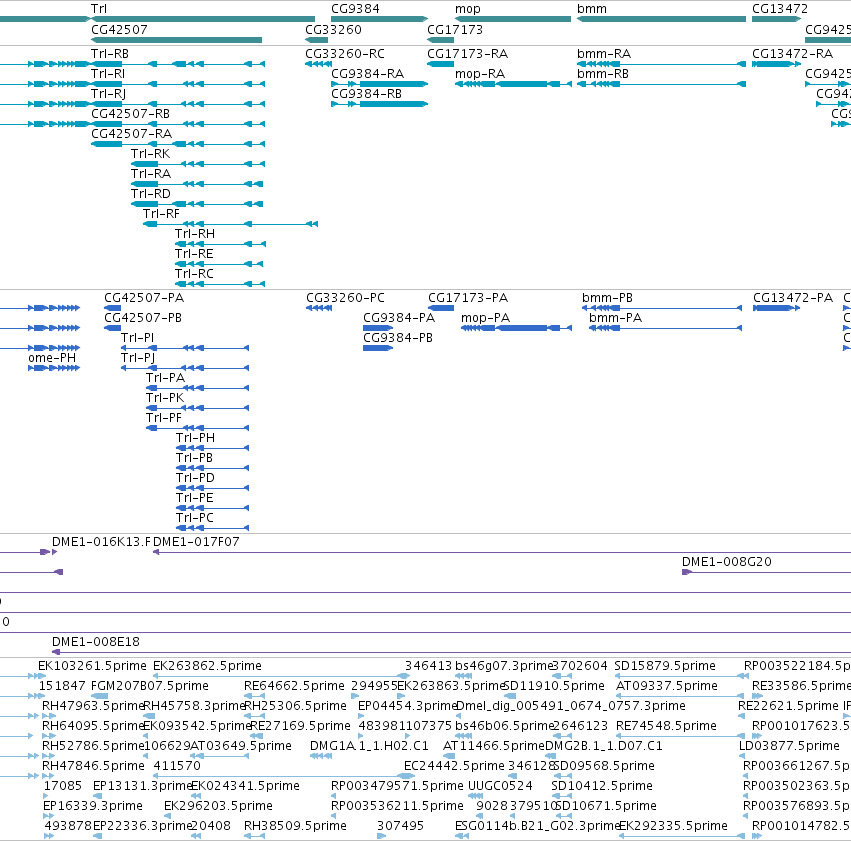Open the Trl-PI protein feature

point(137,338)
